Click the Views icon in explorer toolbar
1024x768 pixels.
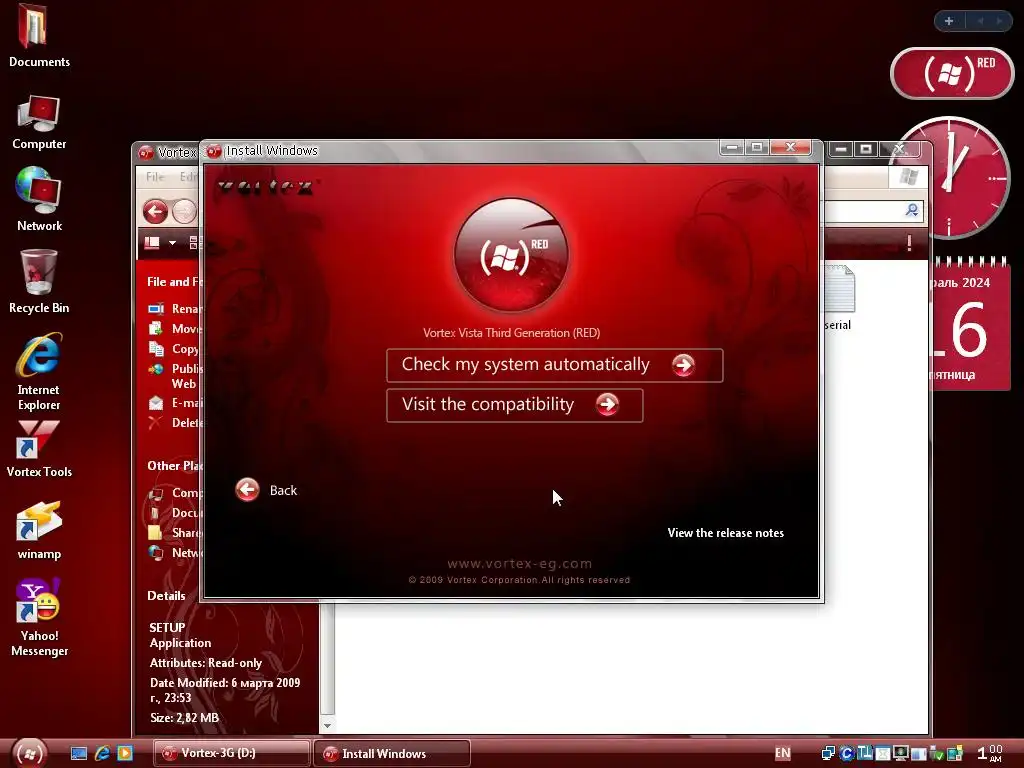[152, 243]
